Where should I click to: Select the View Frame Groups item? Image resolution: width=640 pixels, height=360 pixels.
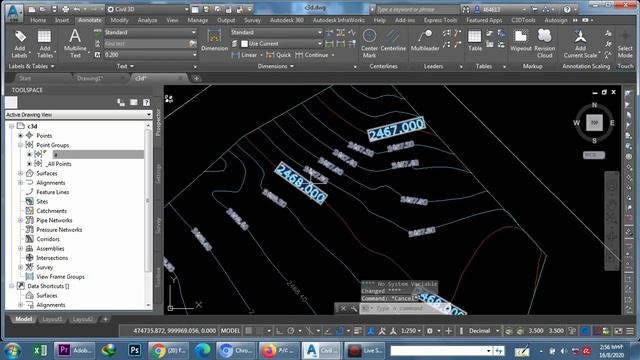click(60, 276)
